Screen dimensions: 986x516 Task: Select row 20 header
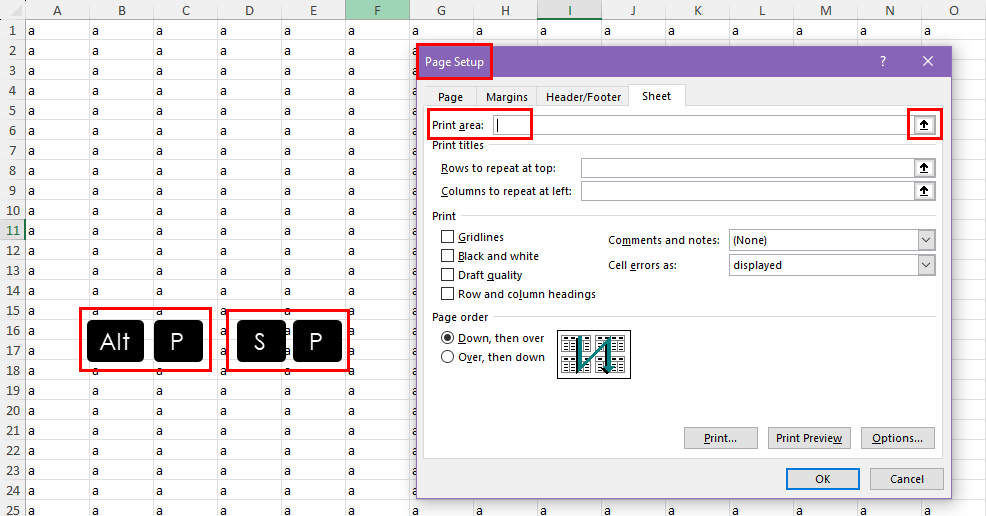coord(12,410)
